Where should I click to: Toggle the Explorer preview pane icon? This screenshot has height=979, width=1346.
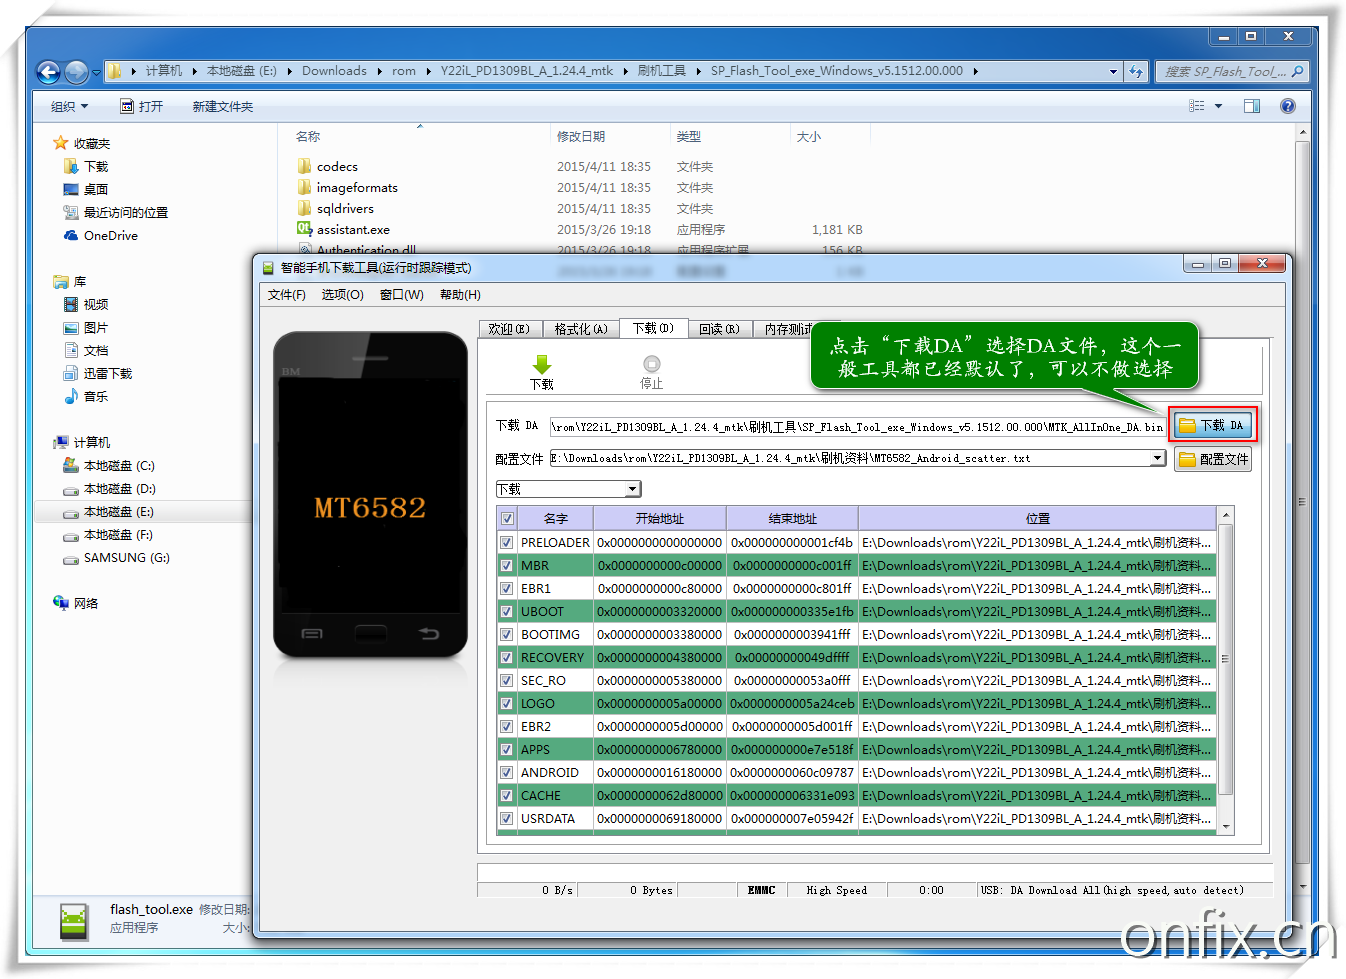coord(1251,106)
